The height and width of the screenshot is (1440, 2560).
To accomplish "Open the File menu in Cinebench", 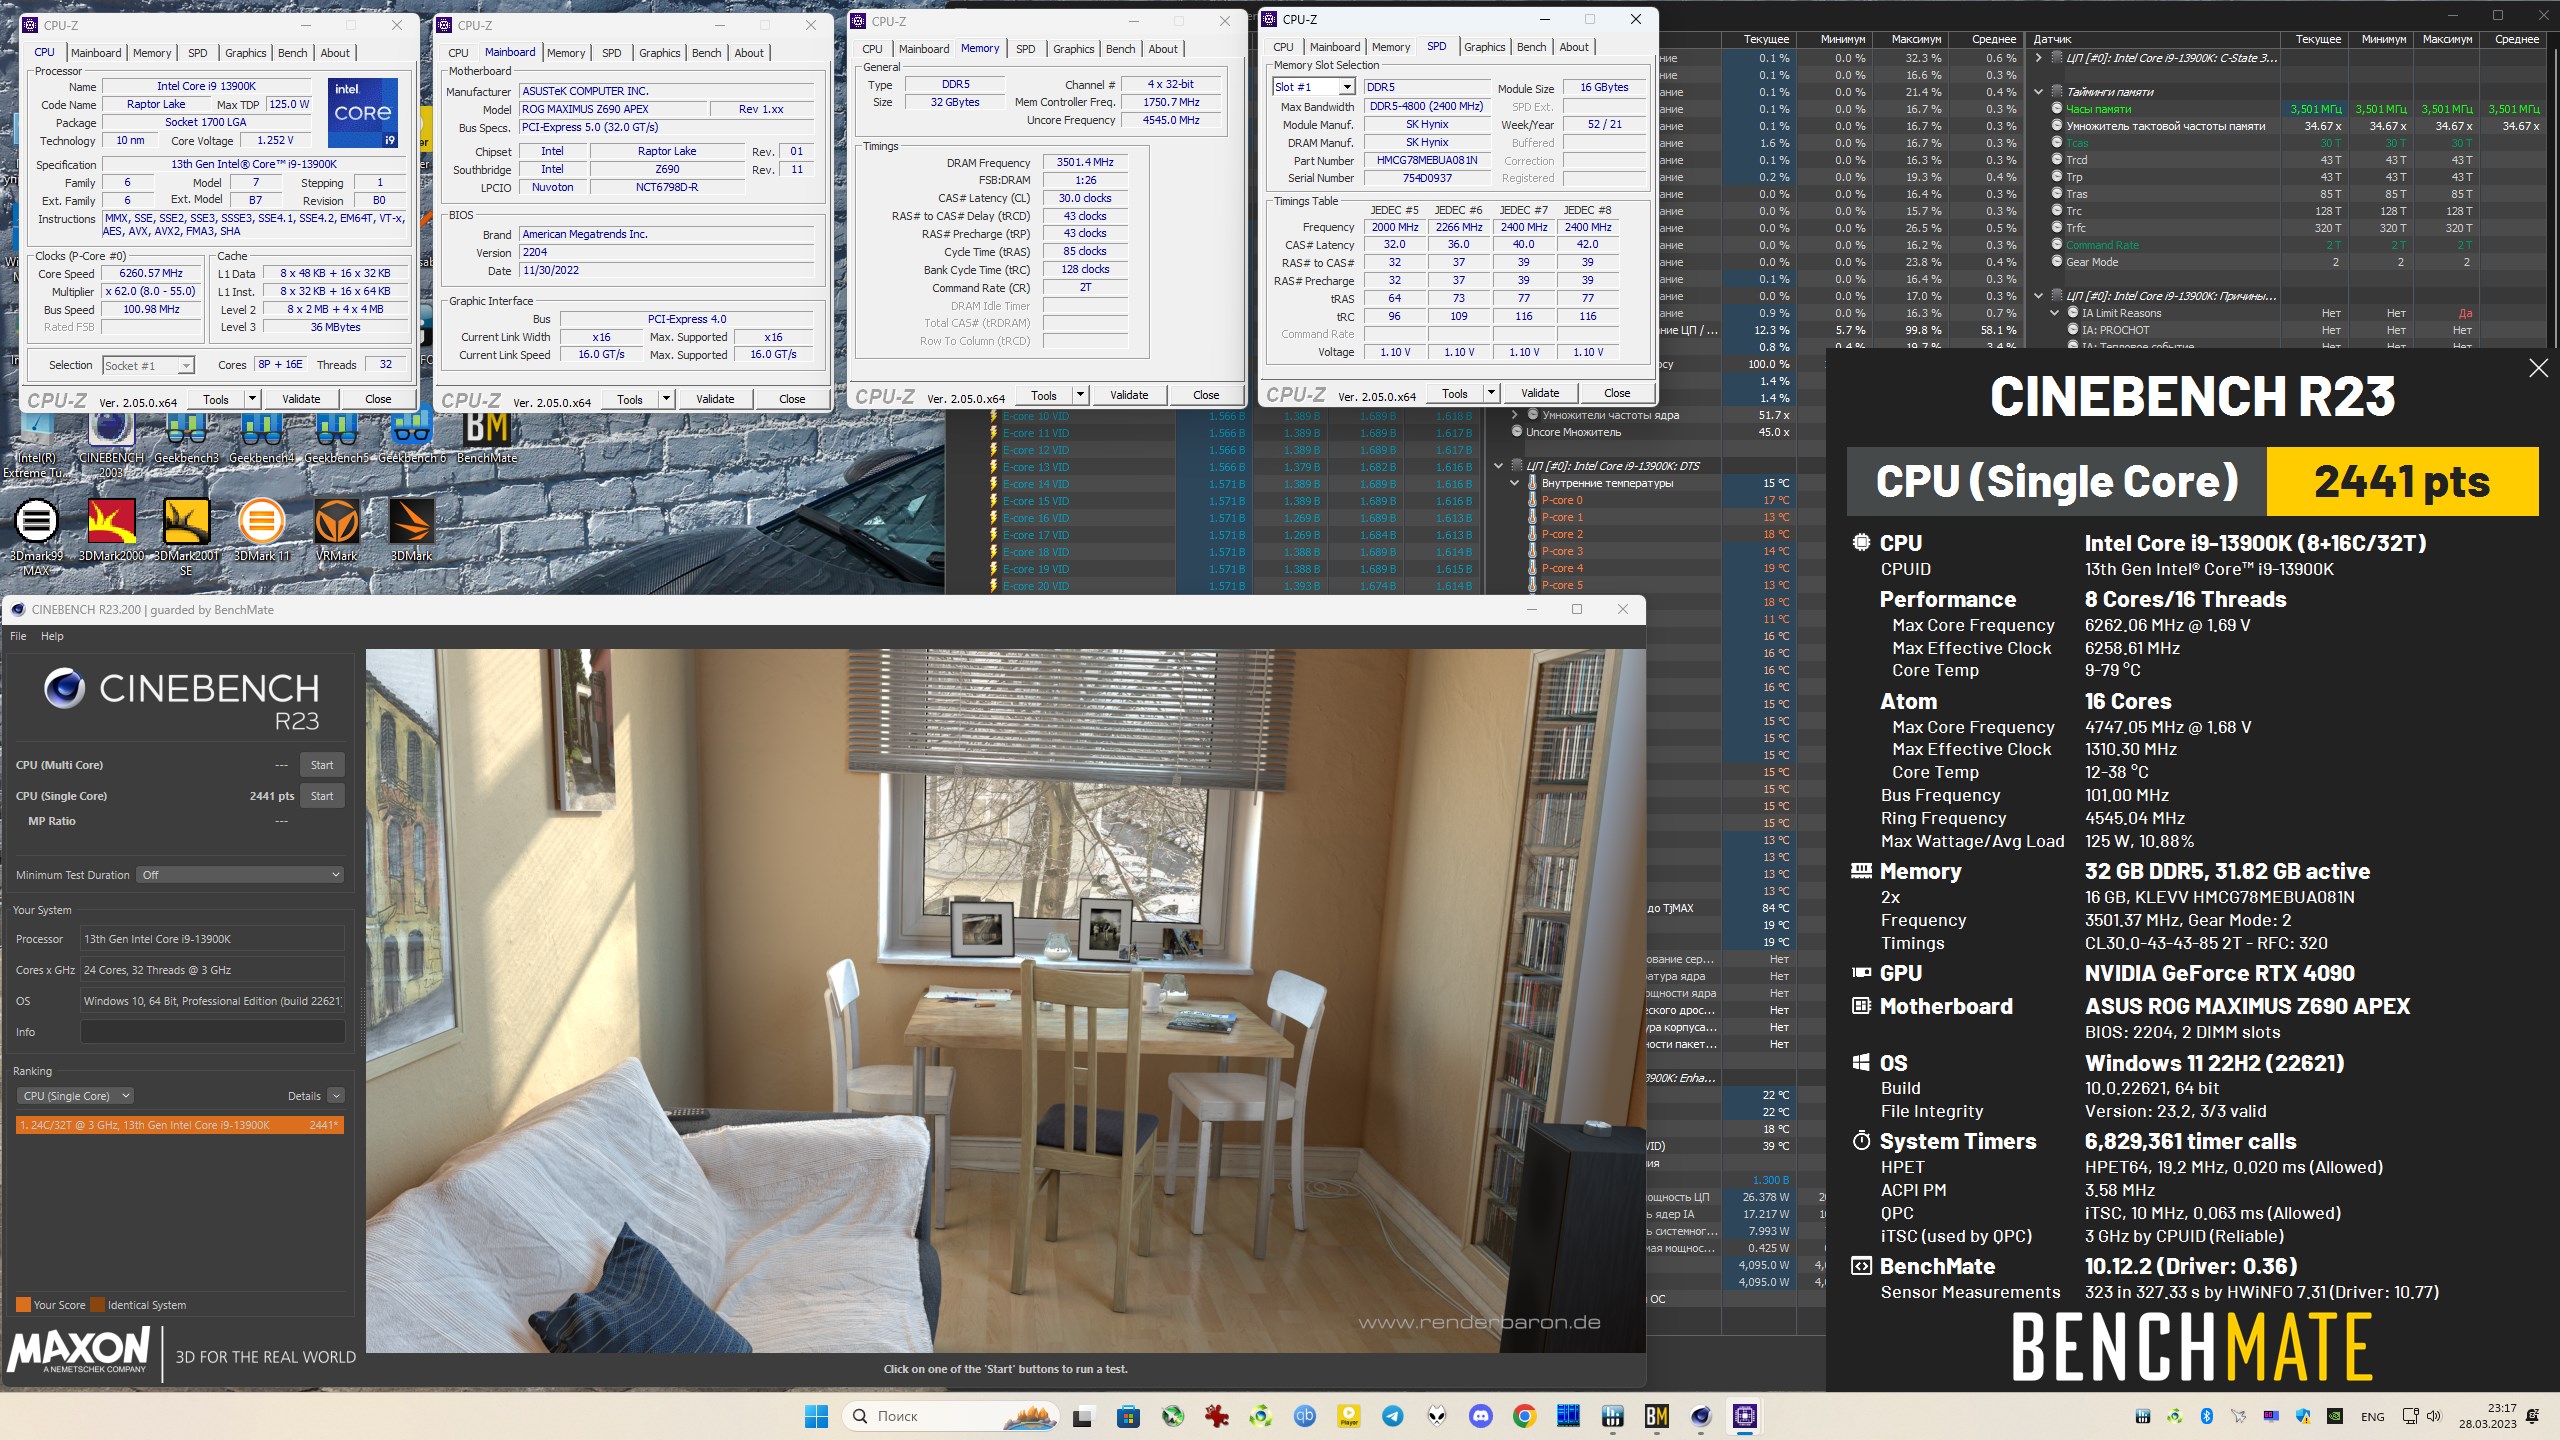I will [18, 636].
